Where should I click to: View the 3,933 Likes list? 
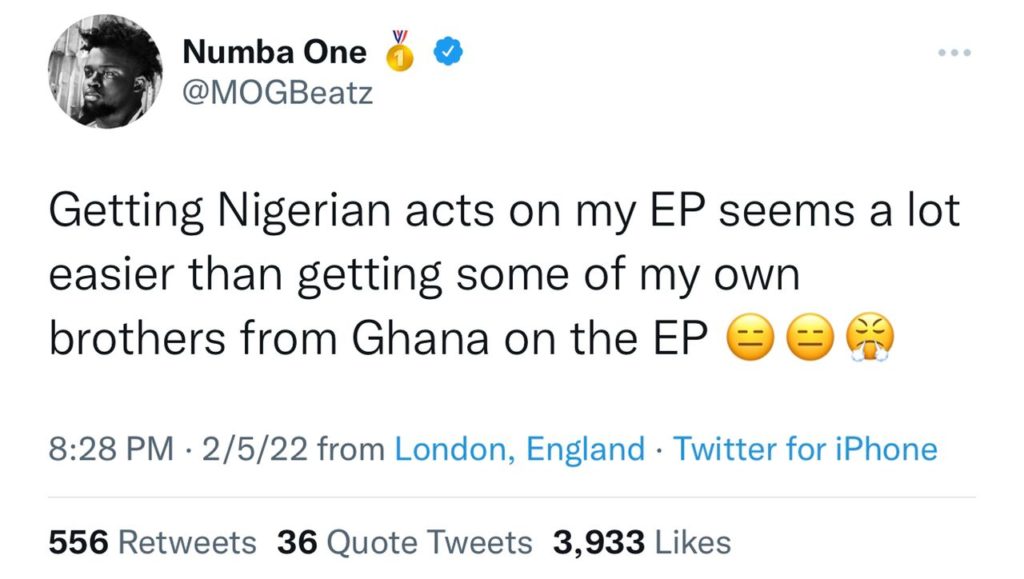coord(642,542)
